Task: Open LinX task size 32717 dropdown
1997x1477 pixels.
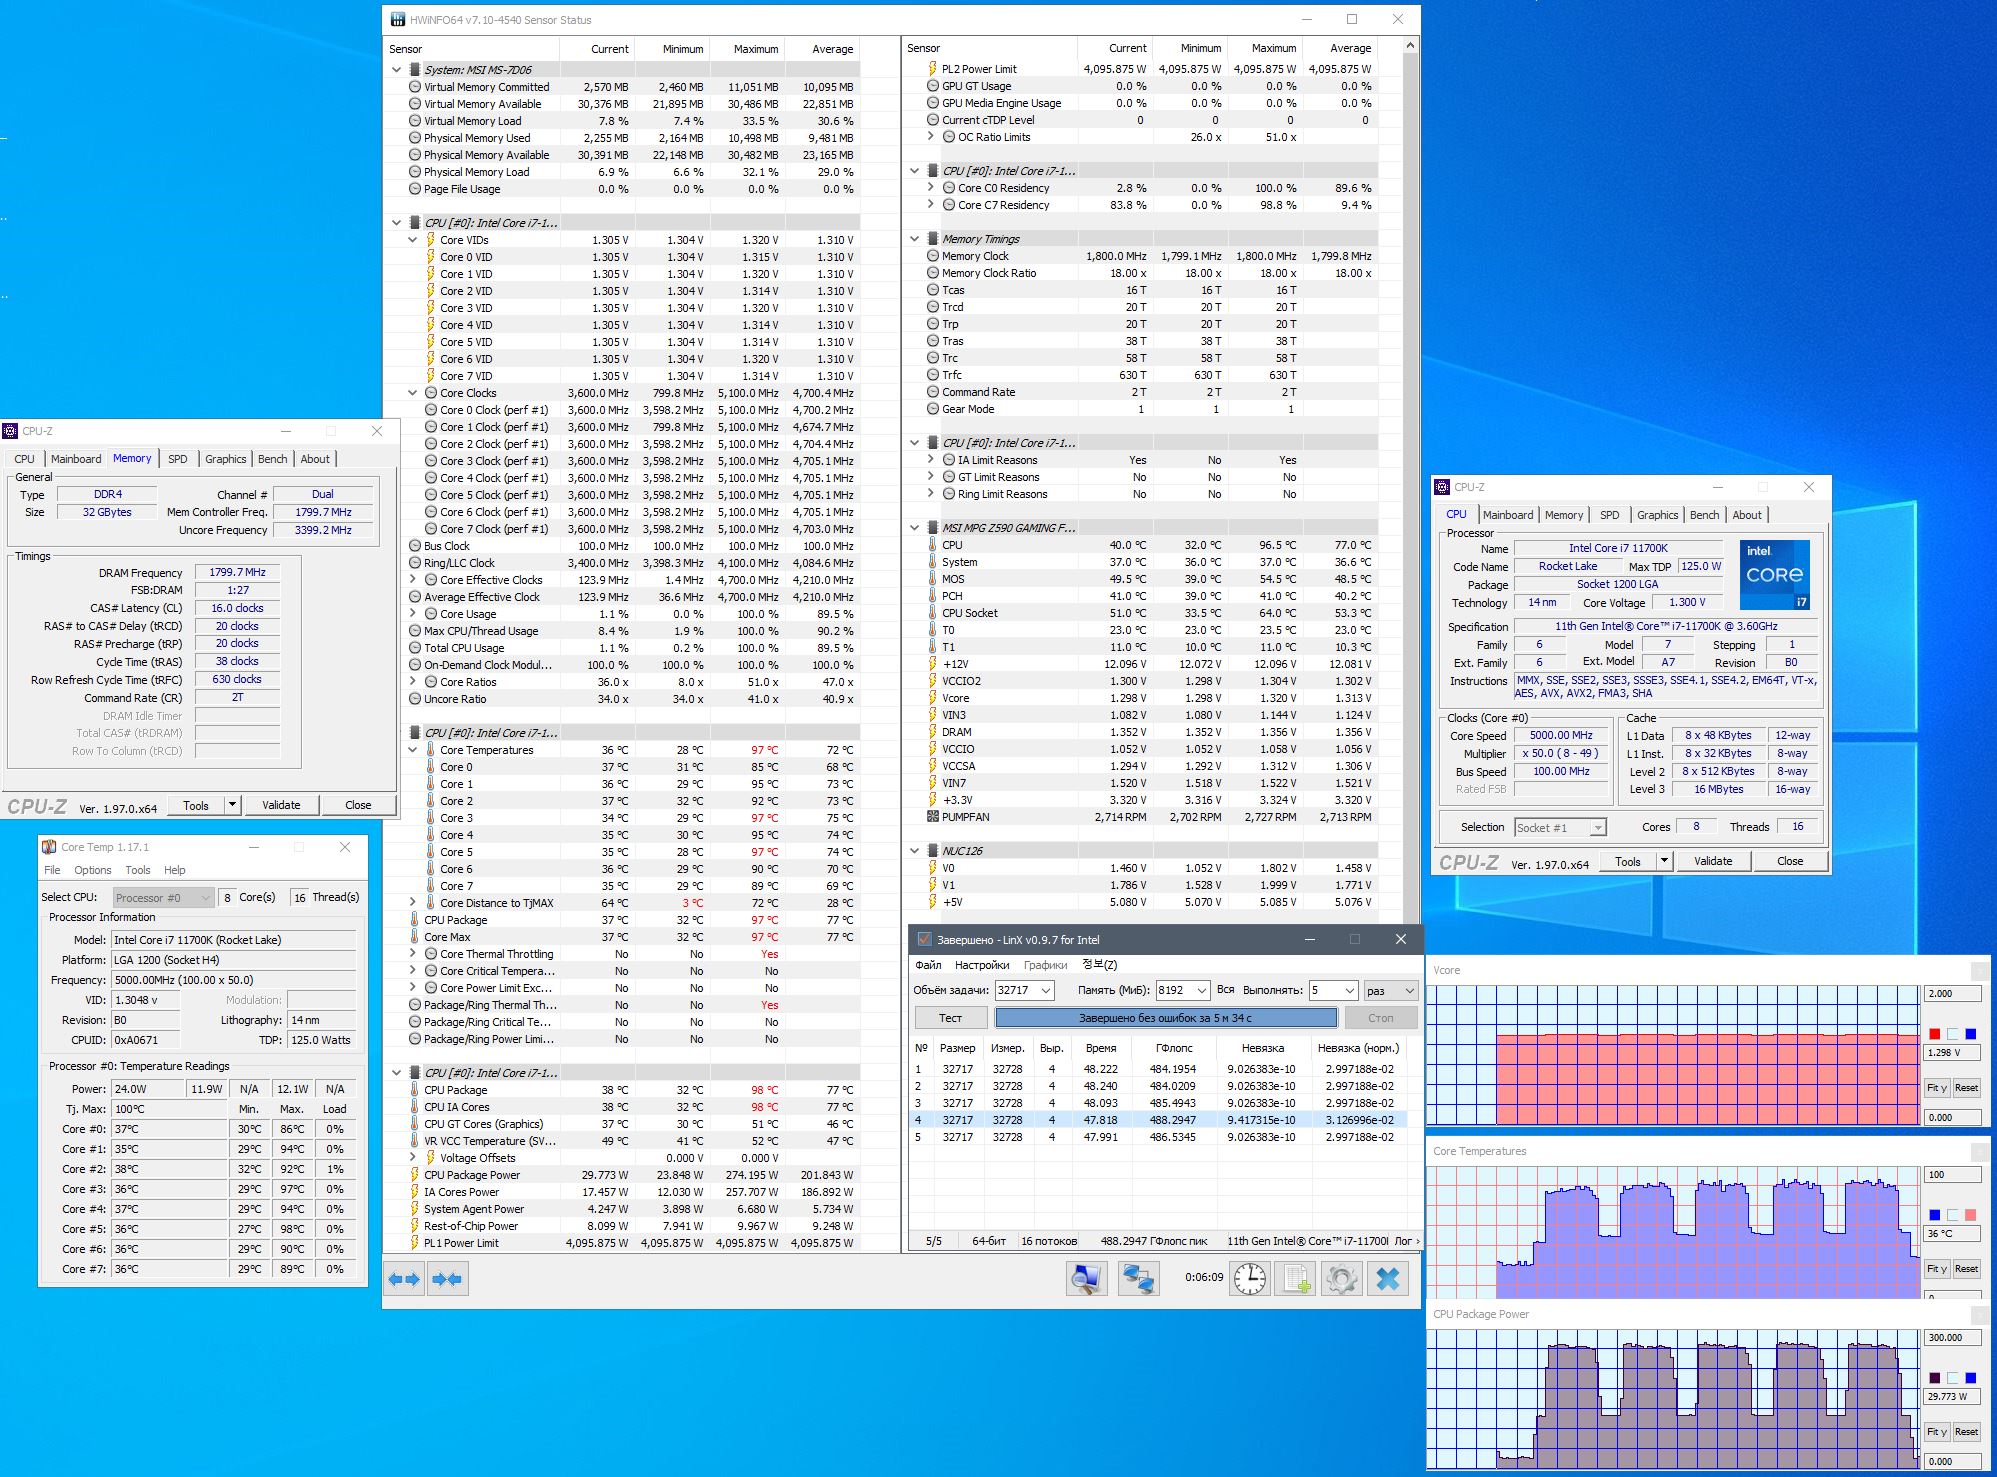Action: (1045, 990)
